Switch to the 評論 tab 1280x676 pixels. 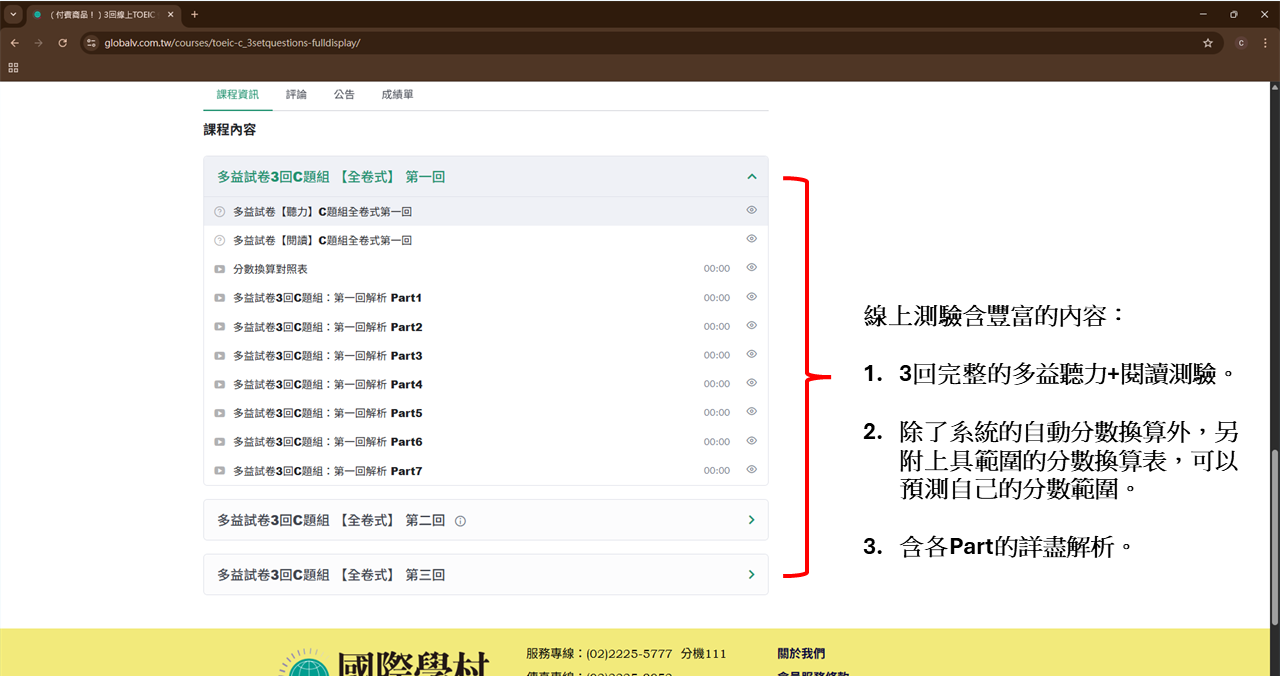296,94
